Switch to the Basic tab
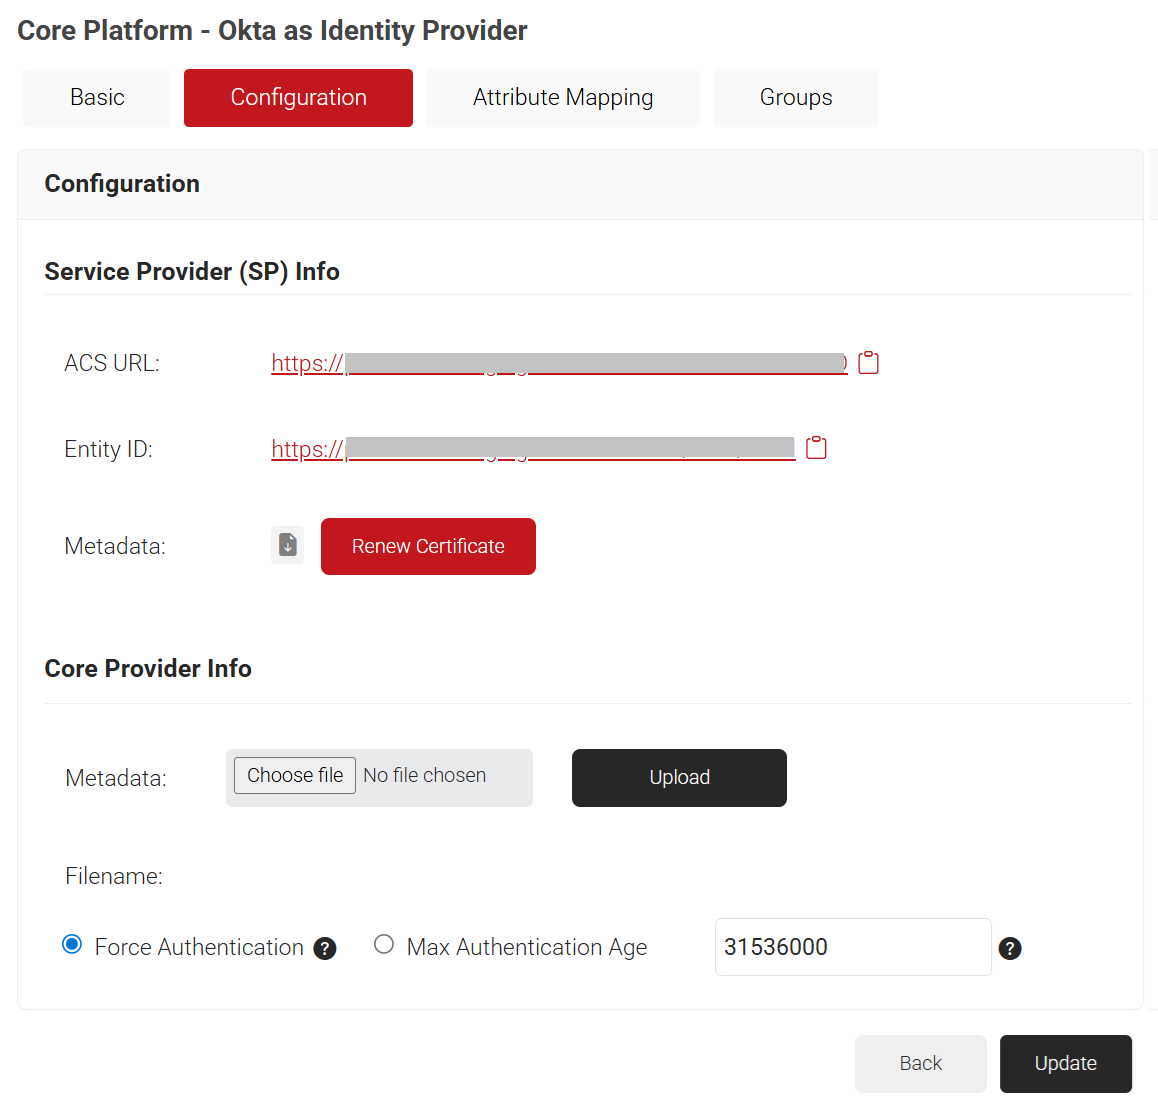Screen dimensions: 1158x1109 pos(97,98)
